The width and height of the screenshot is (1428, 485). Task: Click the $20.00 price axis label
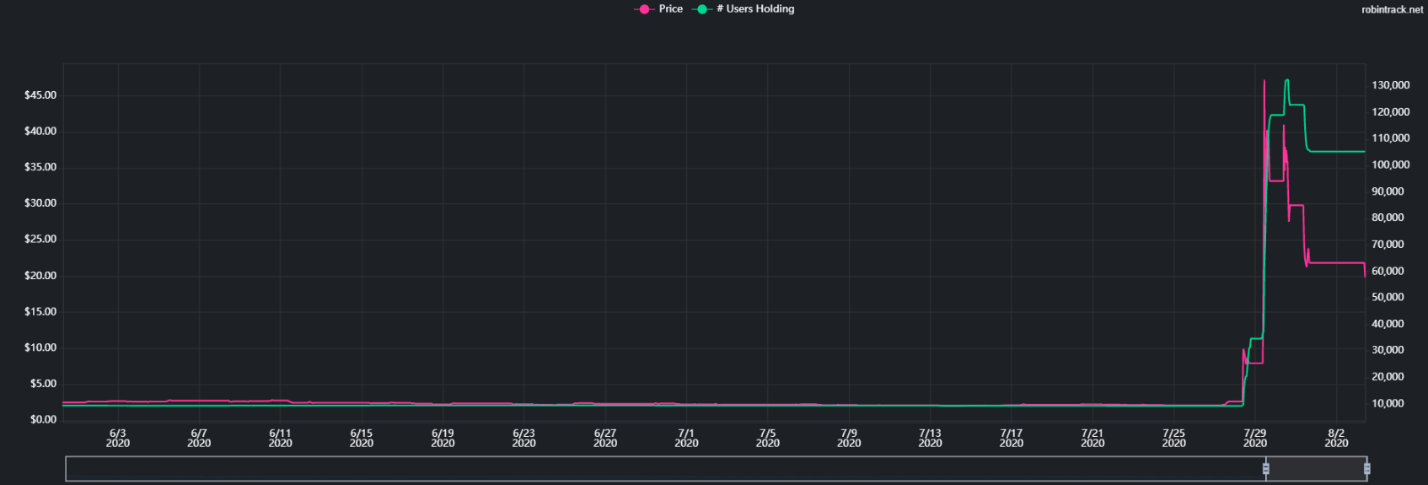[x=40, y=276]
